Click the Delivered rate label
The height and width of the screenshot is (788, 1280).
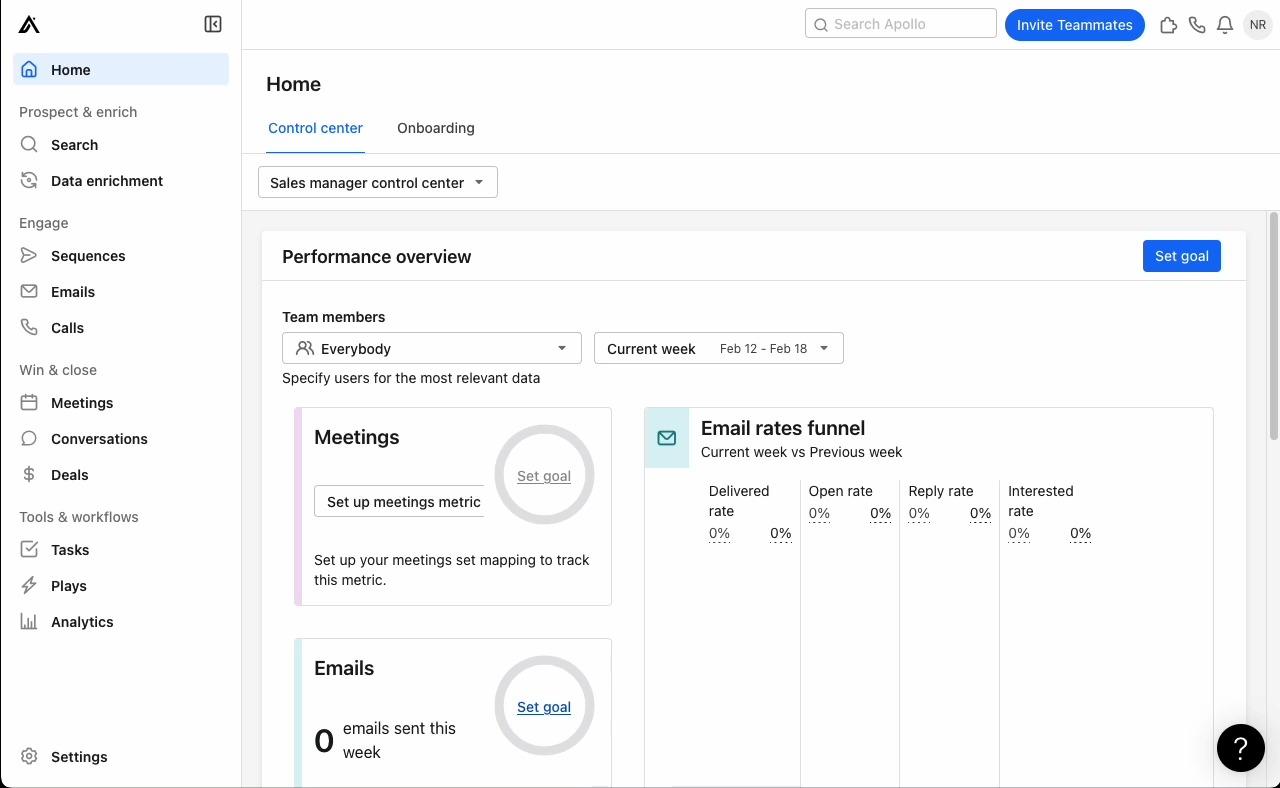point(739,501)
